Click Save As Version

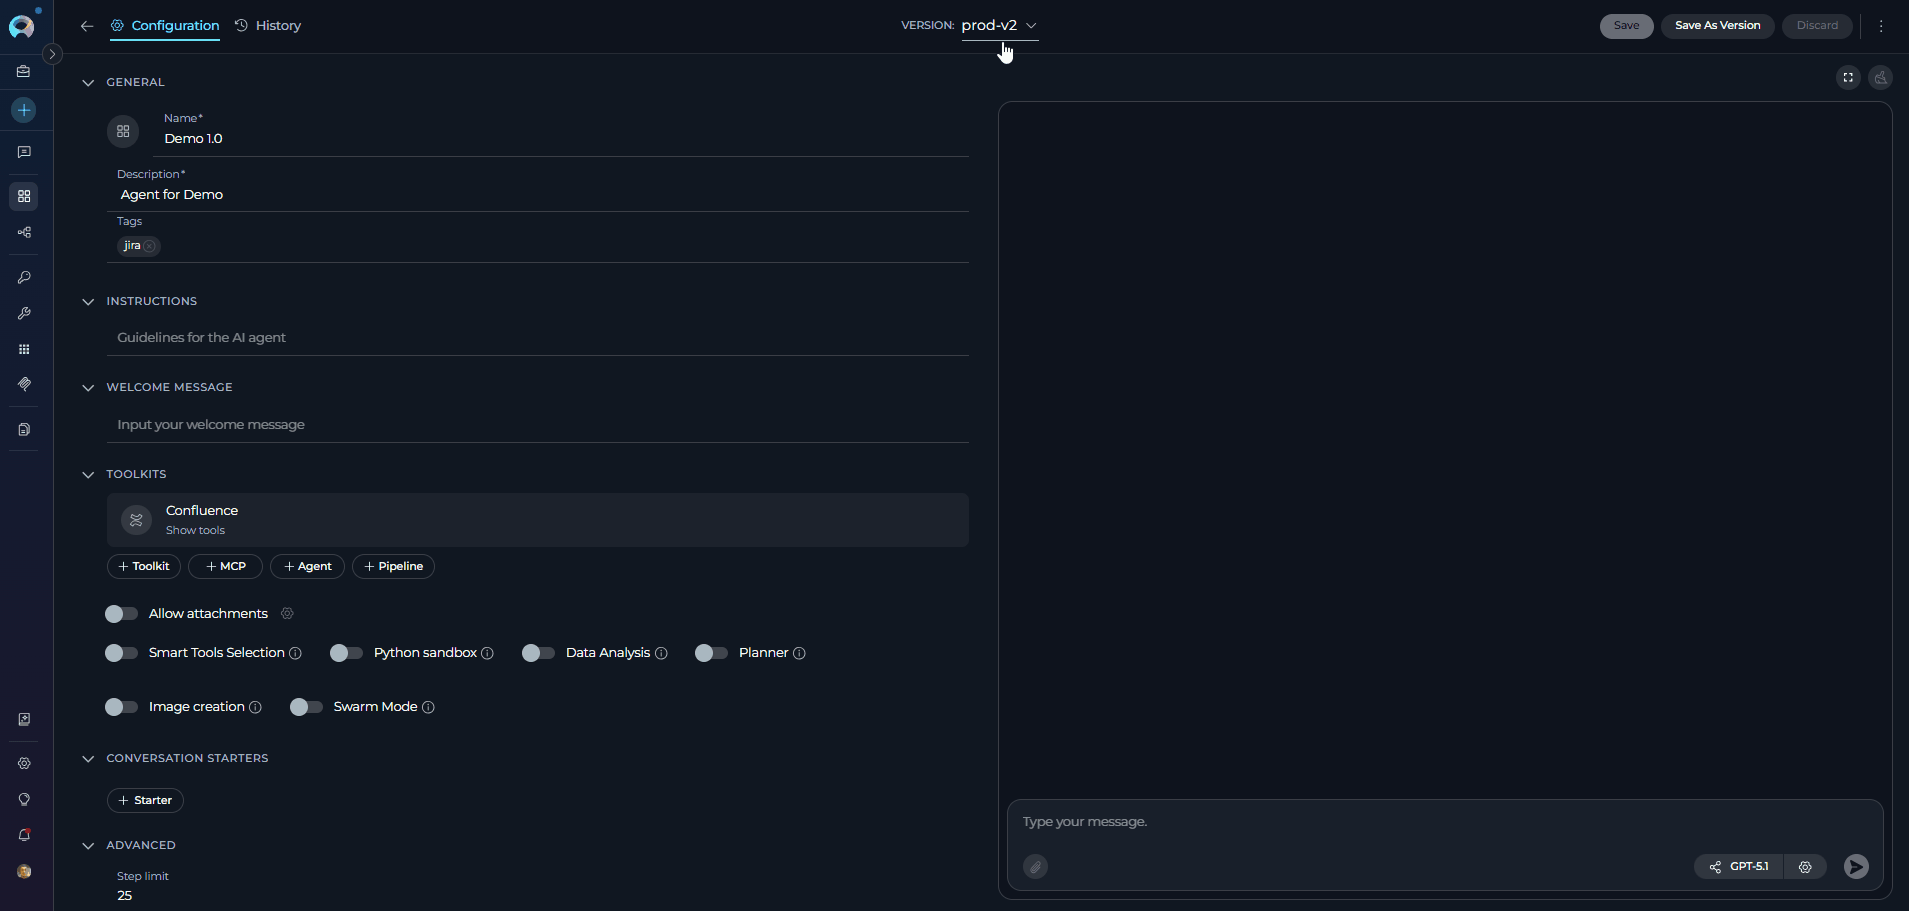point(1717,26)
